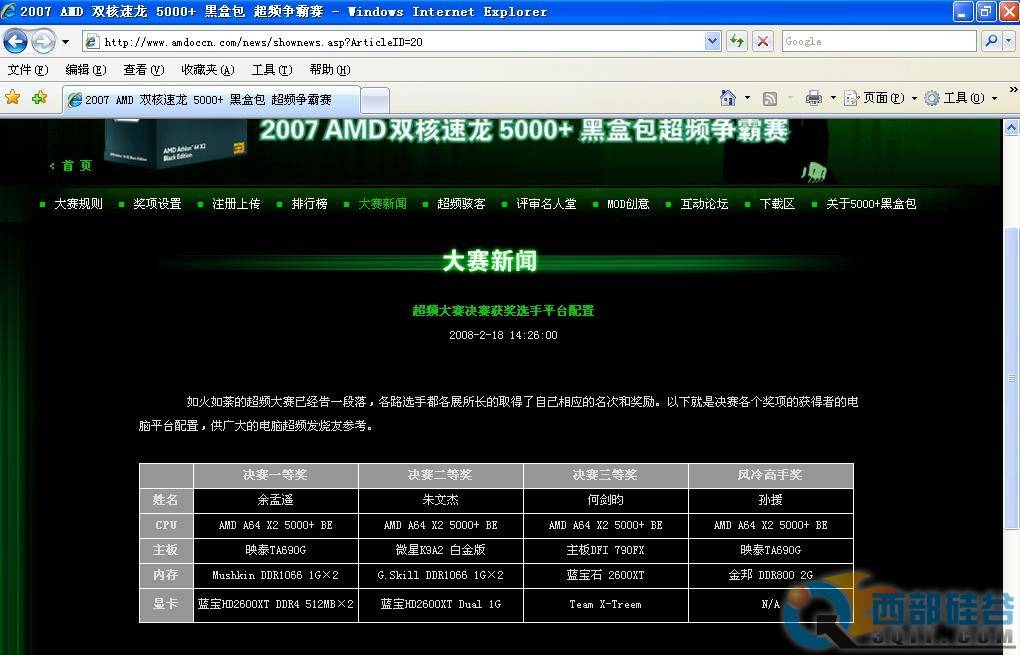Viewport: 1020px width, 655px height.
Task: Open the MOD创意 navigation link
Action: point(628,204)
